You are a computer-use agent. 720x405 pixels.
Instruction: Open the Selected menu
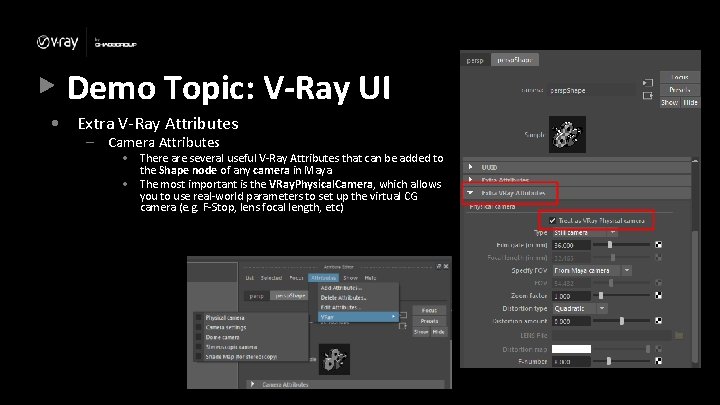click(271, 278)
